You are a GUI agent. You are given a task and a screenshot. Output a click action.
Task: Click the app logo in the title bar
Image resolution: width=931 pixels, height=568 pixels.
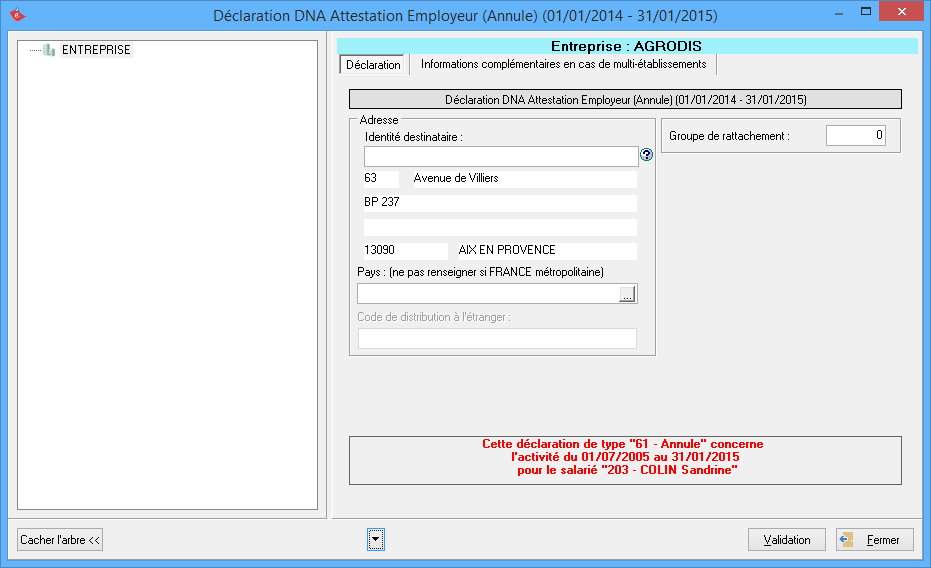pos(16,16)
